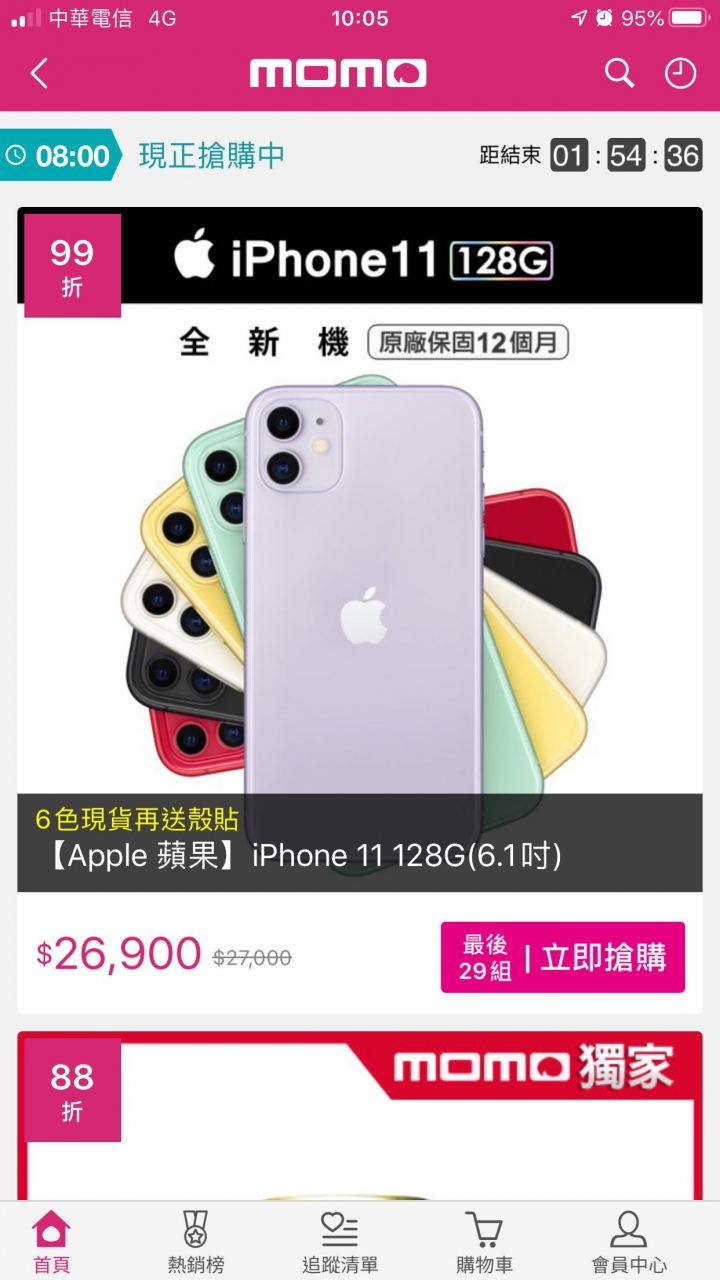Tap 立即搶購 buy now button
The height and width of the screenshot is (1280, 720).
tap(563, 957)
